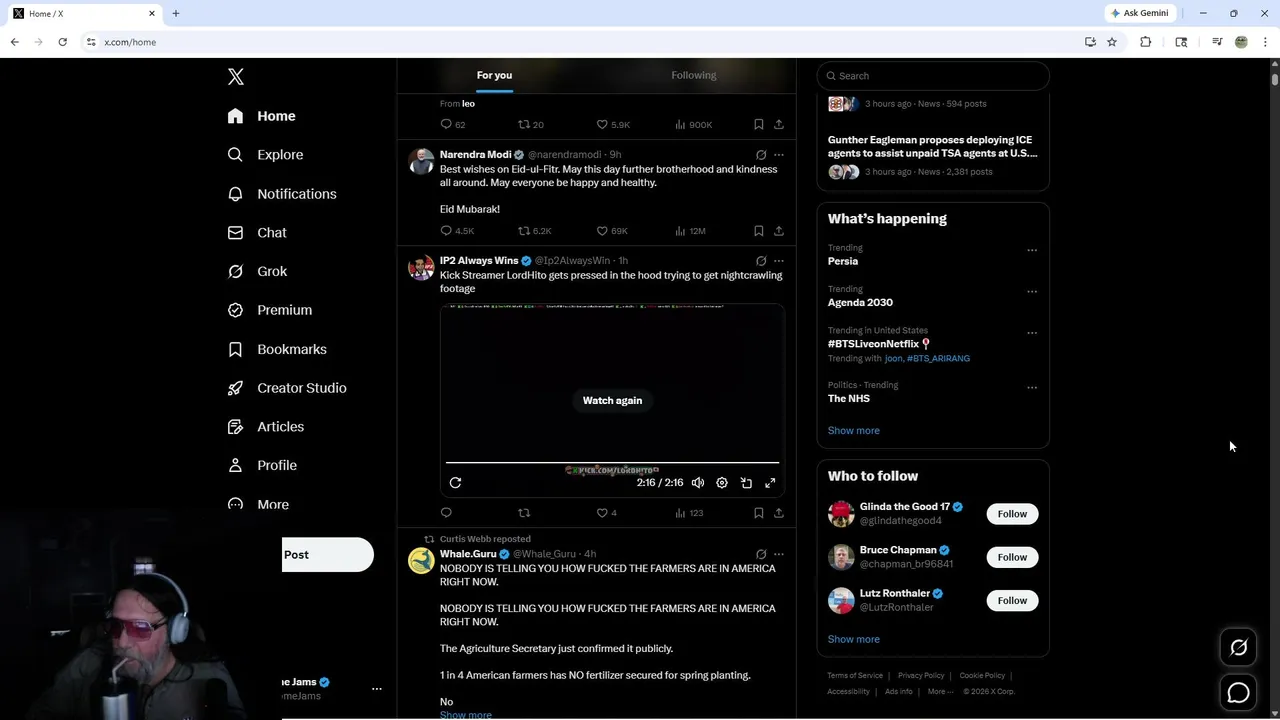Image resolution: width=1280 pixels, height=720 pixels.
Task: Bookmark this page with star icon
Action: [x=1111, y=42]
